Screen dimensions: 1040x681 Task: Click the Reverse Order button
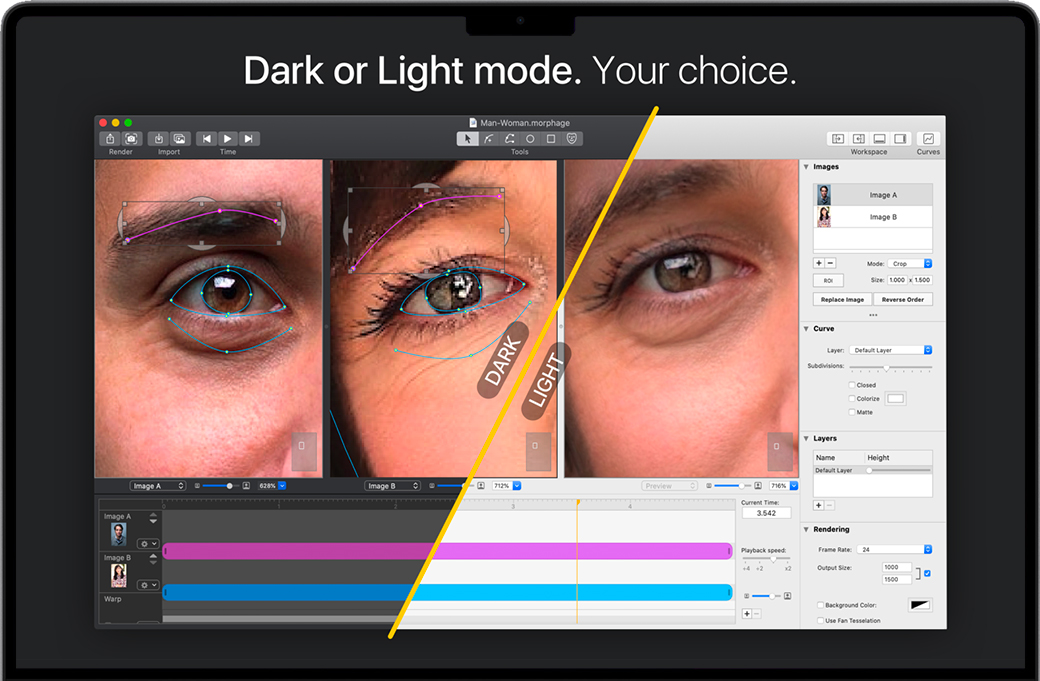pos(903,299)
